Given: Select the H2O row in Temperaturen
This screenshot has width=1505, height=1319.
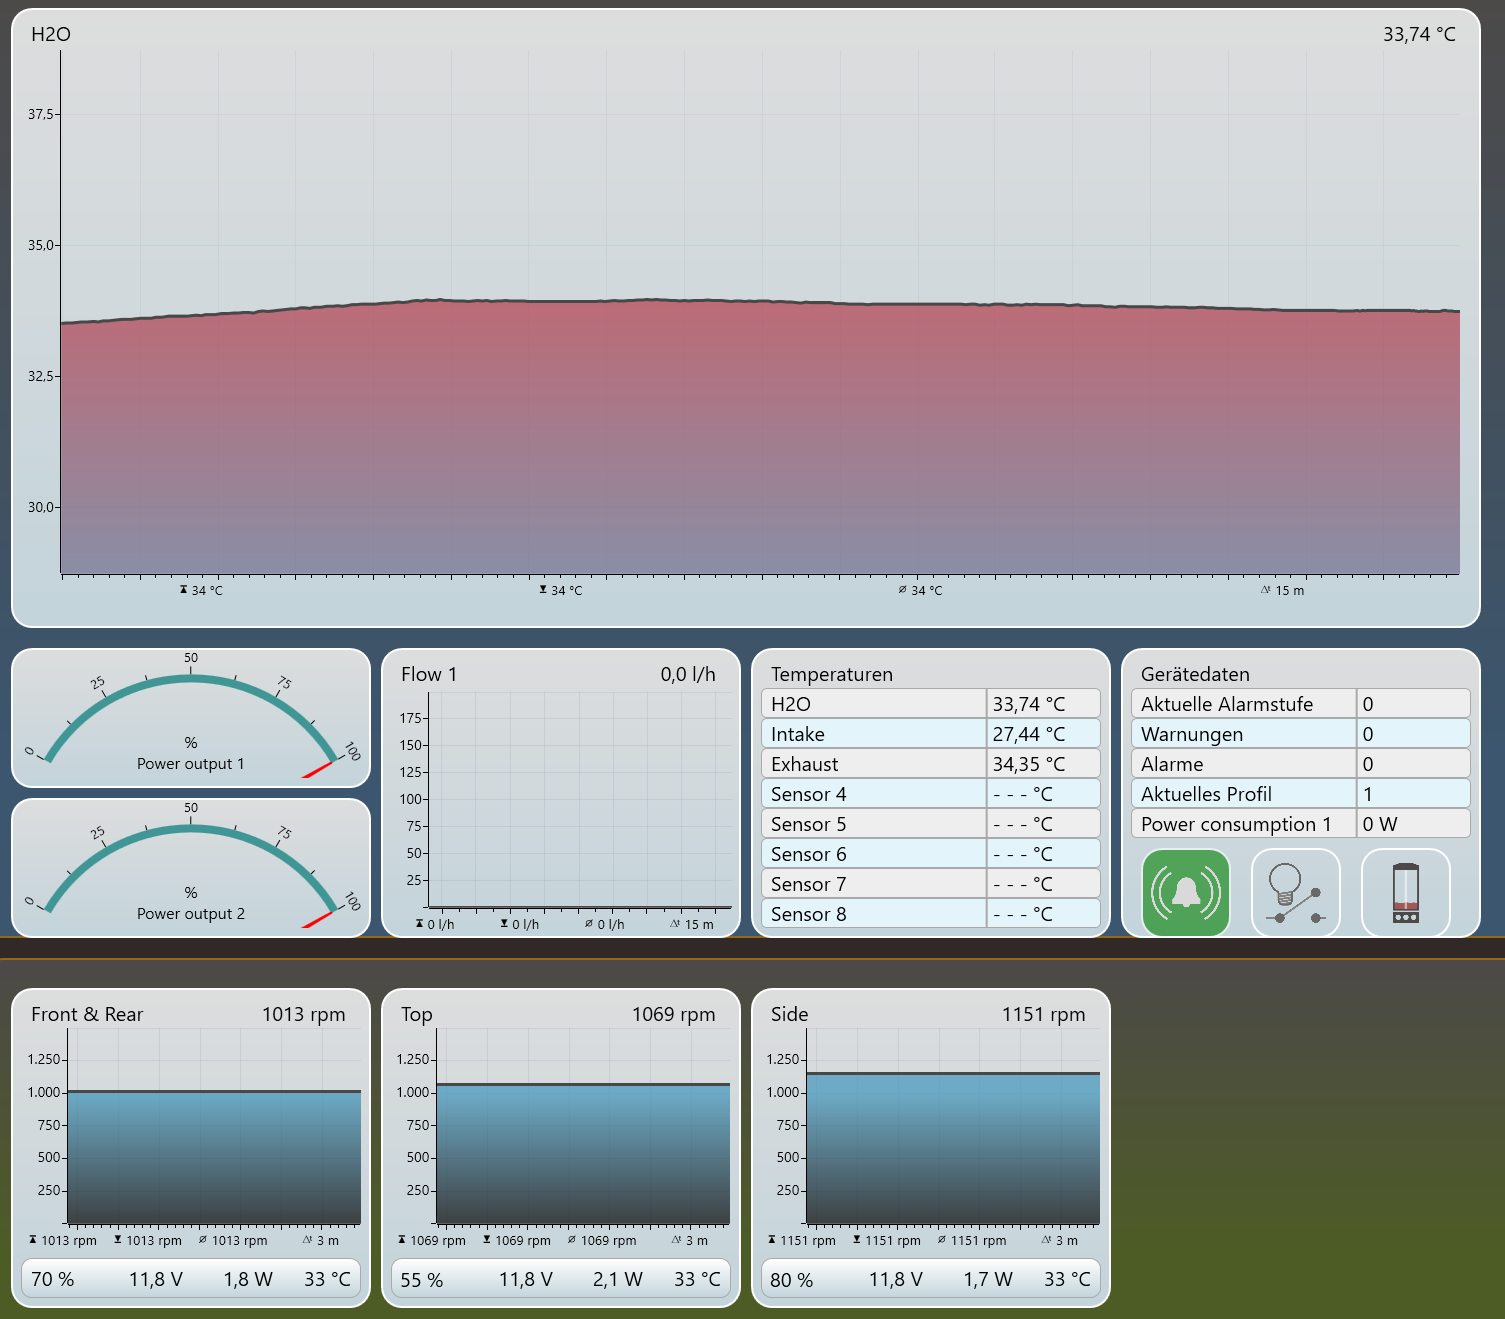Looking at the screenshot, I should pos(931,704).
